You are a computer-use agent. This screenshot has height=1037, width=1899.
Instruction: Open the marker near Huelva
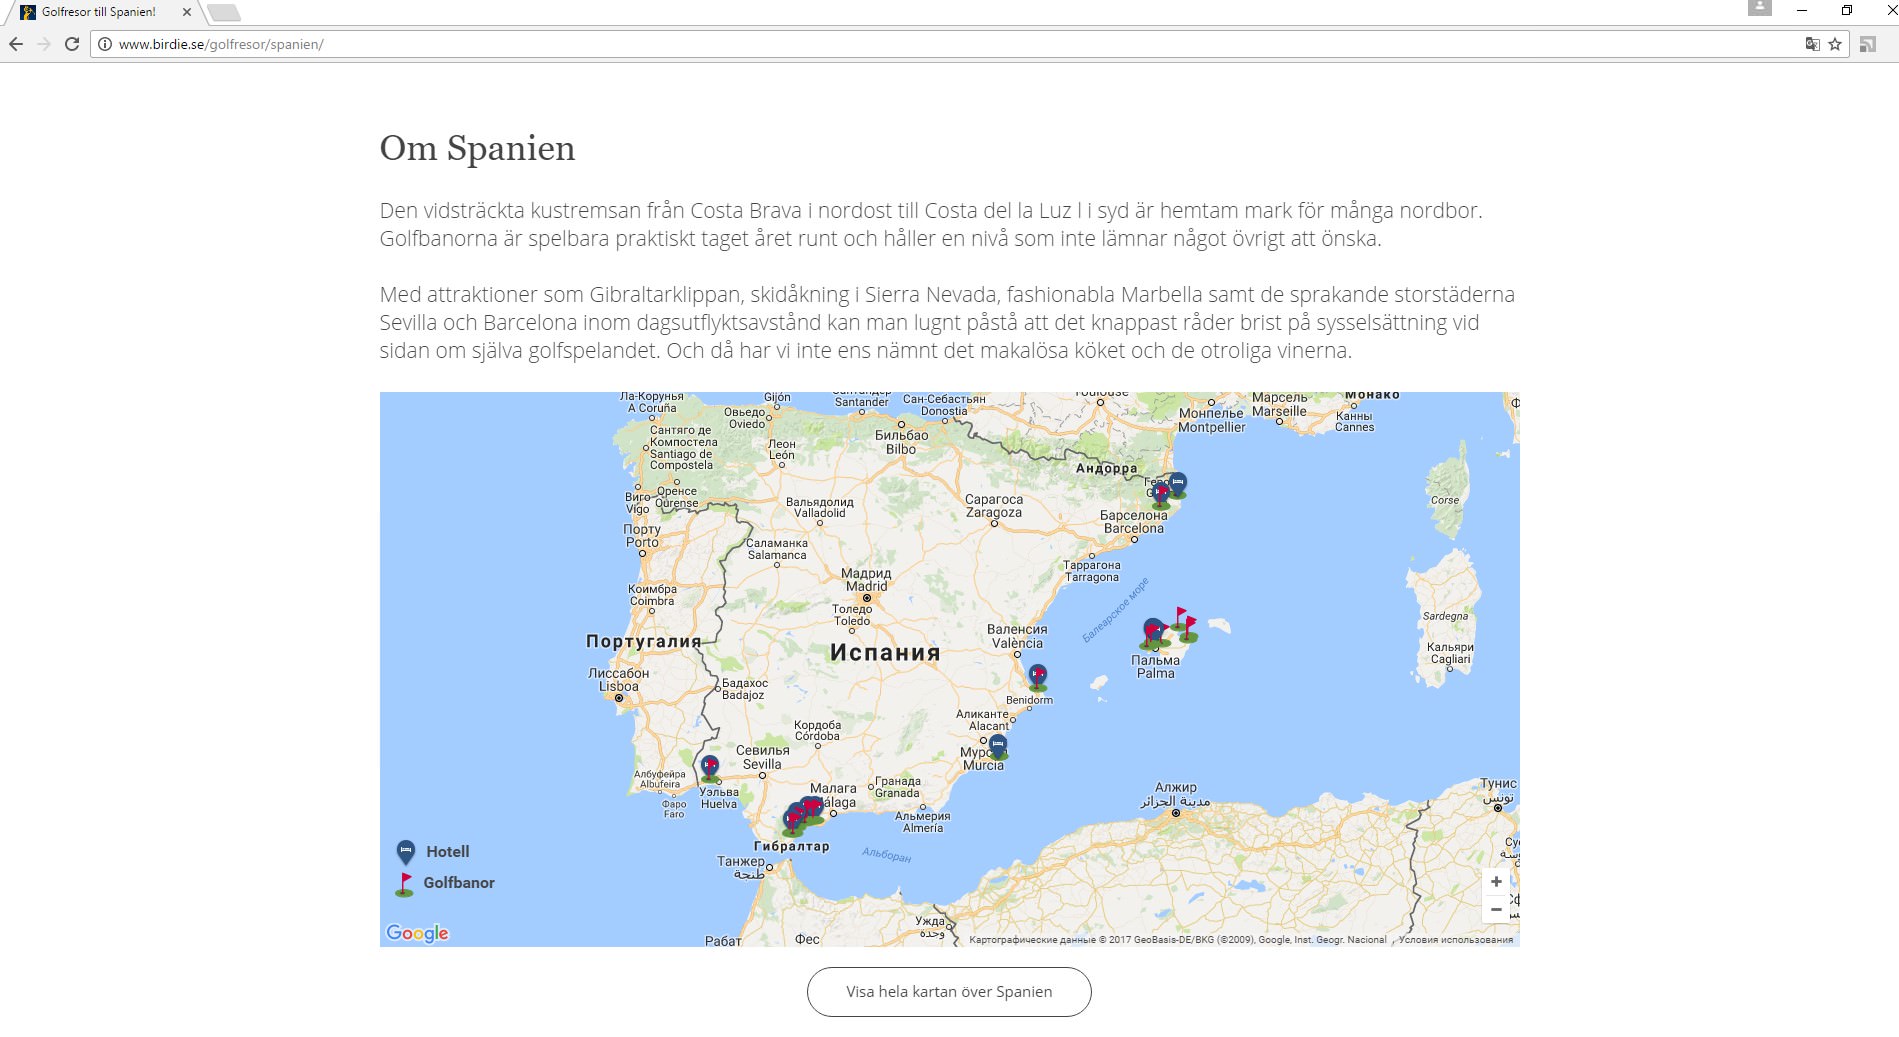710,768
